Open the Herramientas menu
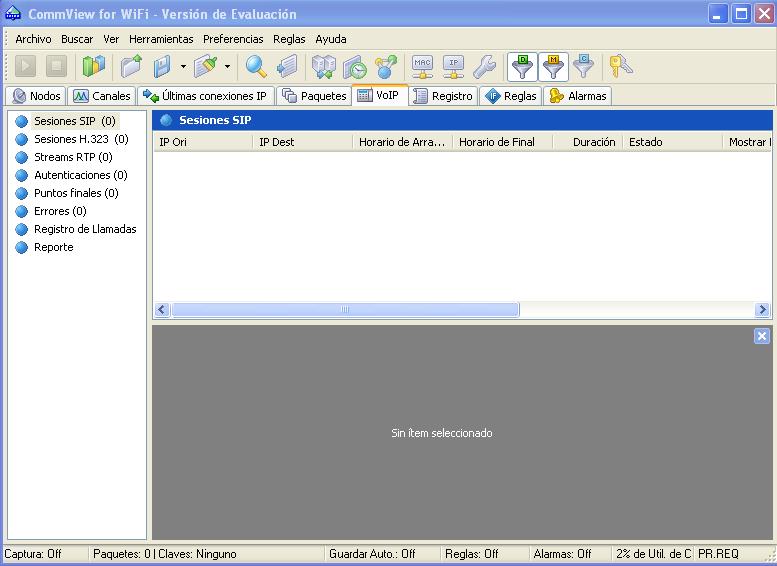This screenshot has width=777, height=566. tap(161, 39)
